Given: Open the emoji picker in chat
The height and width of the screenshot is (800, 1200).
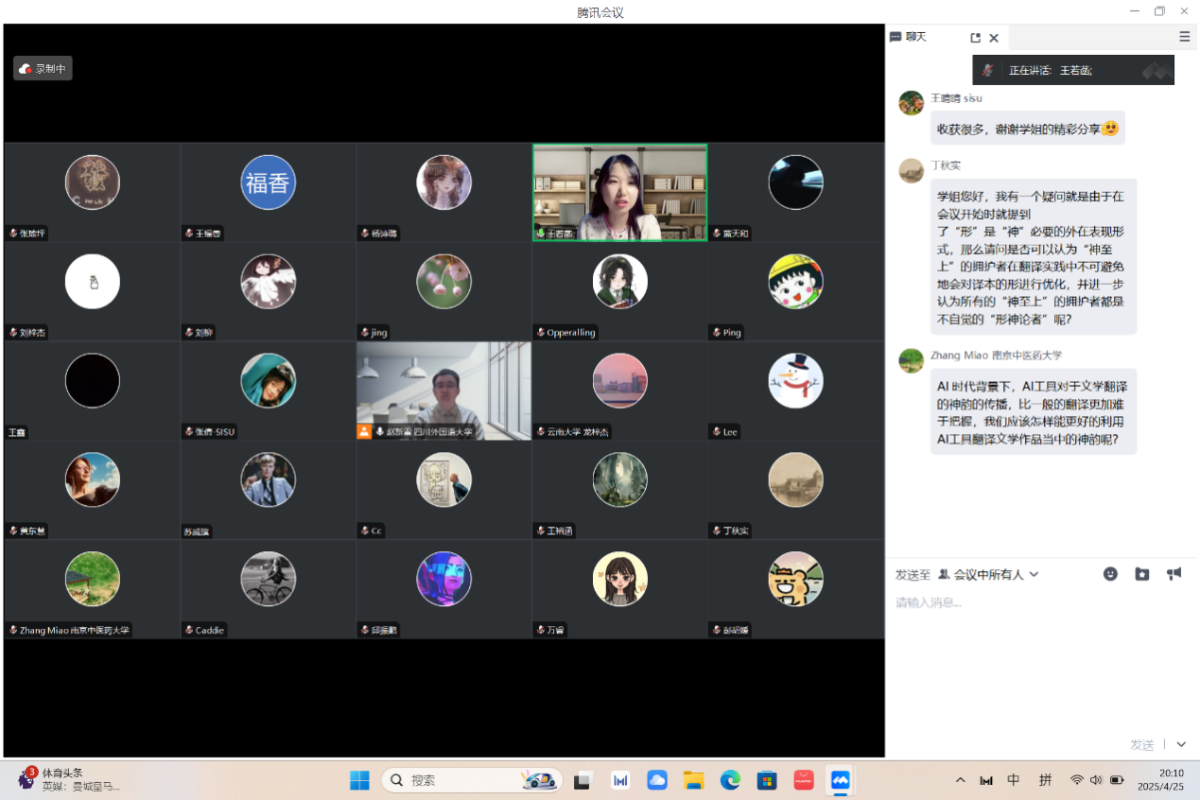Looking at the screenshot, I should [1110, 574].
